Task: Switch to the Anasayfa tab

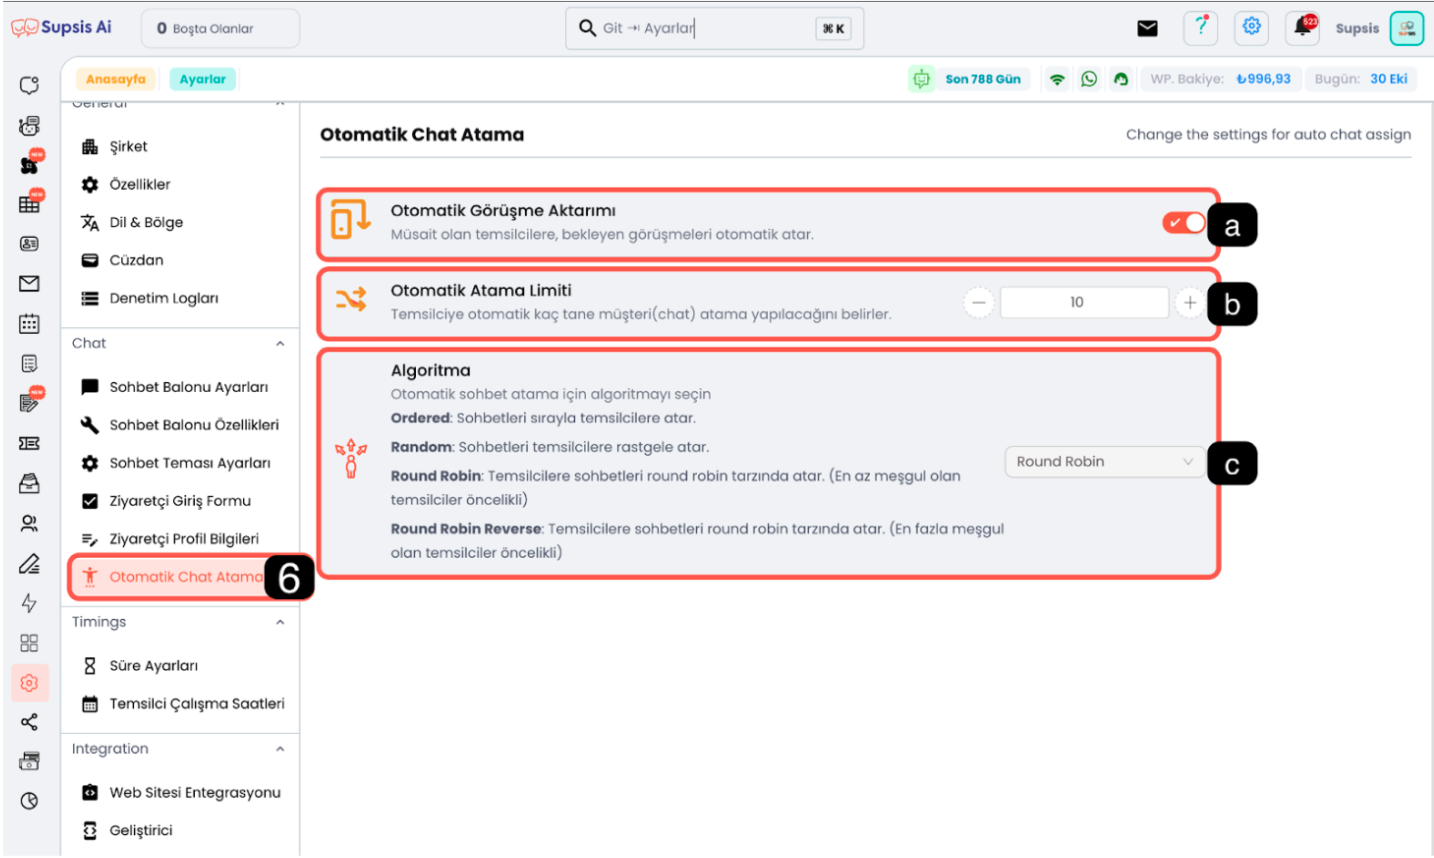Action: pyautogui.click(x=116, y=79)
